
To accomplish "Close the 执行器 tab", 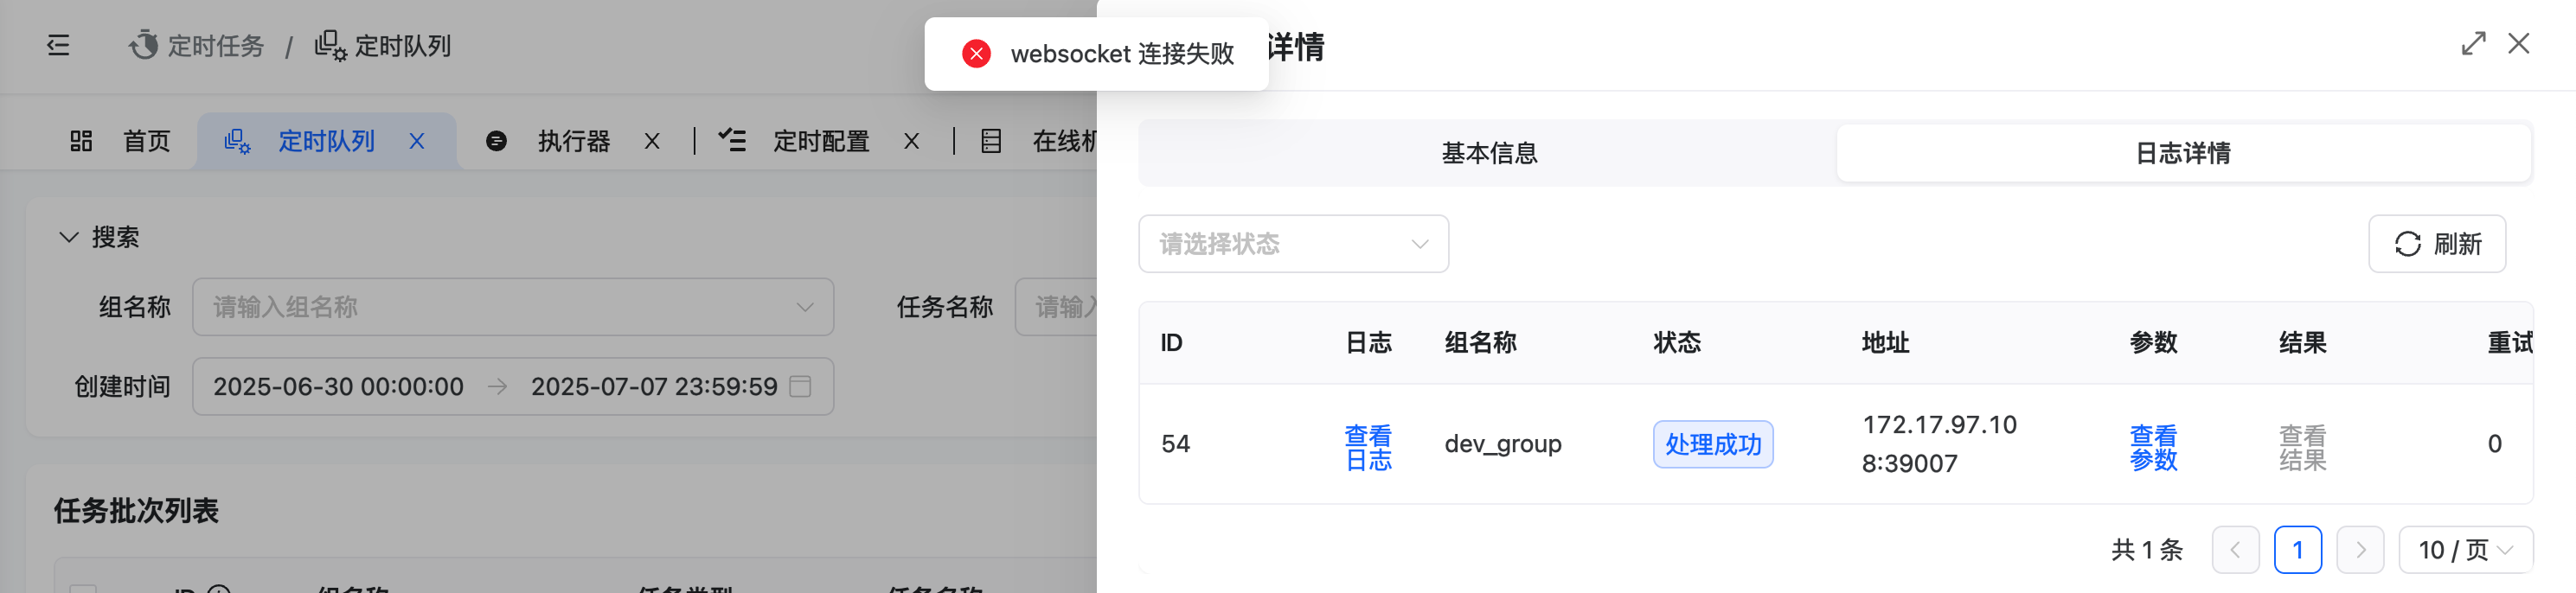I will [652, 142].
